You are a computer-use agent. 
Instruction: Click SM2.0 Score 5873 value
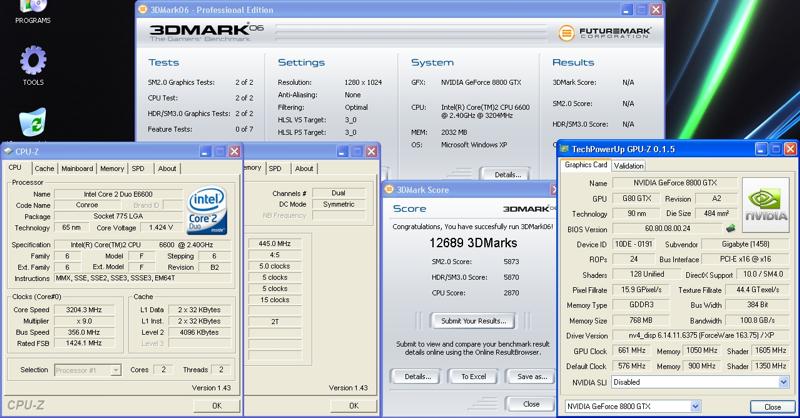[511, 261]
